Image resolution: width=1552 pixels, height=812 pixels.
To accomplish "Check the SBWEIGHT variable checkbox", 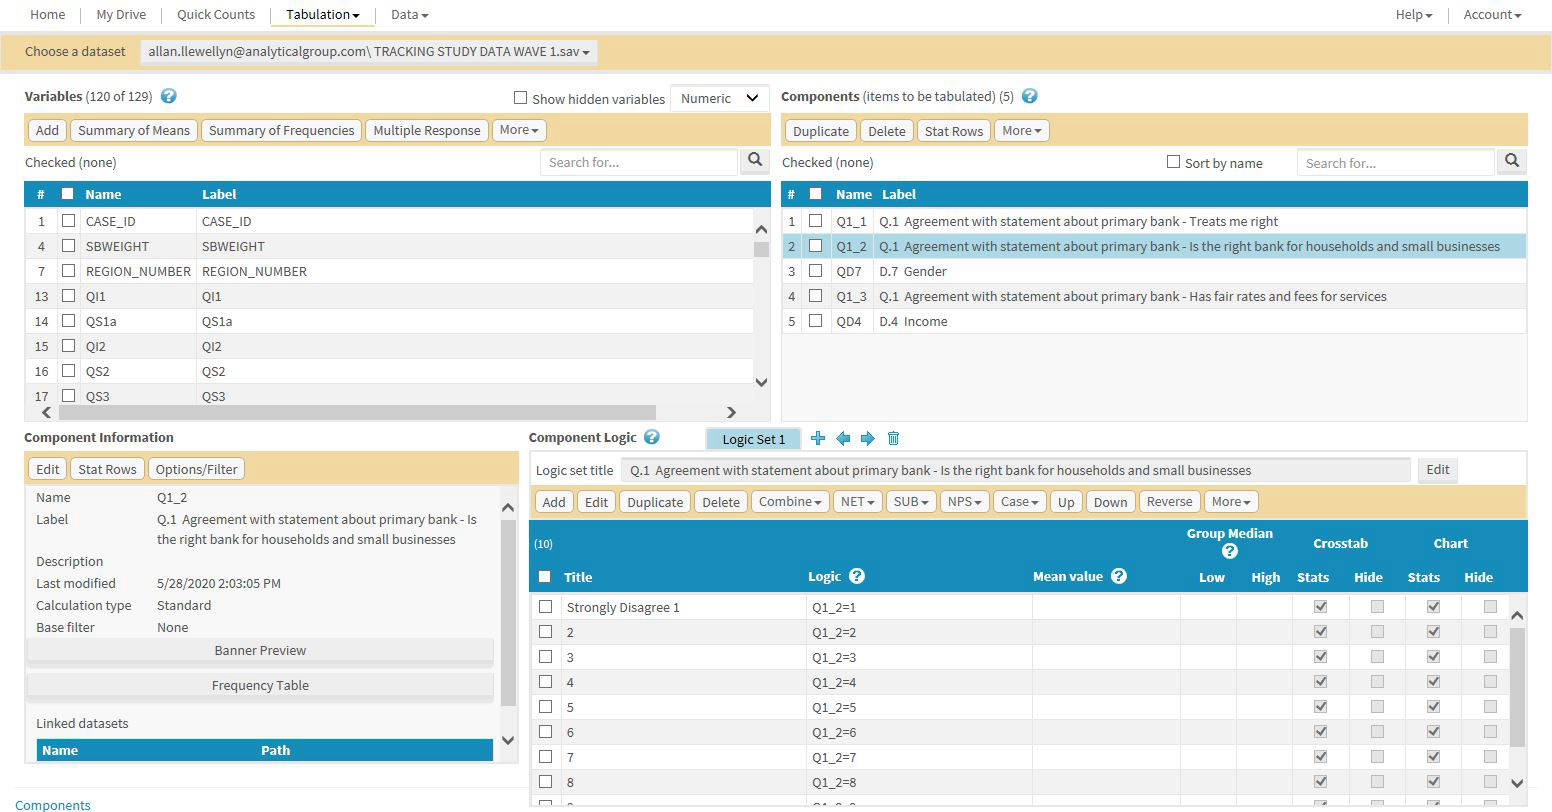I will [68, 246].
